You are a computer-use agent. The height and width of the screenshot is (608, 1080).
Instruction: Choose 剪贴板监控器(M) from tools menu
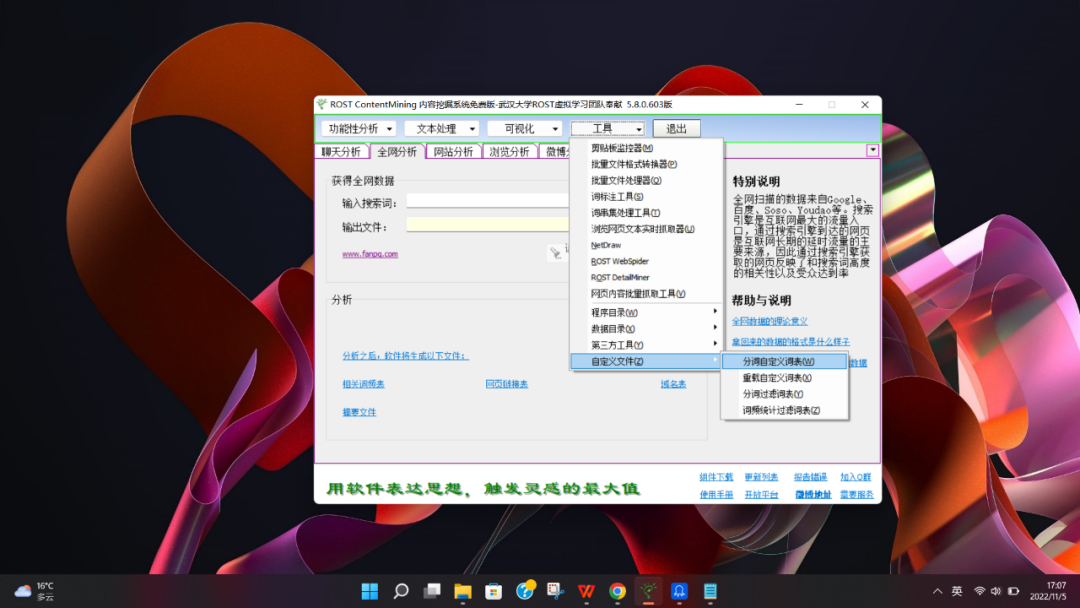646,148
